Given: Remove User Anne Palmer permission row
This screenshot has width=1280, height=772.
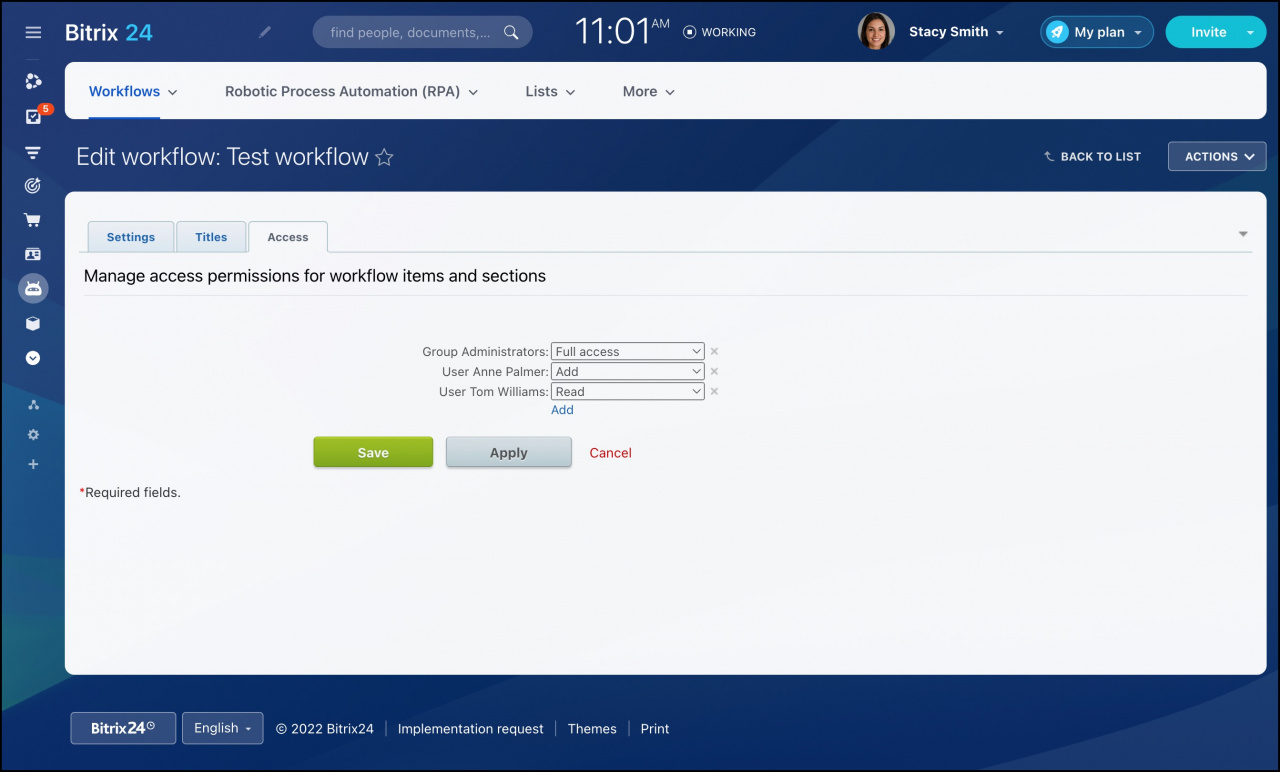Looking at the screenshot, I should [714, 372].
